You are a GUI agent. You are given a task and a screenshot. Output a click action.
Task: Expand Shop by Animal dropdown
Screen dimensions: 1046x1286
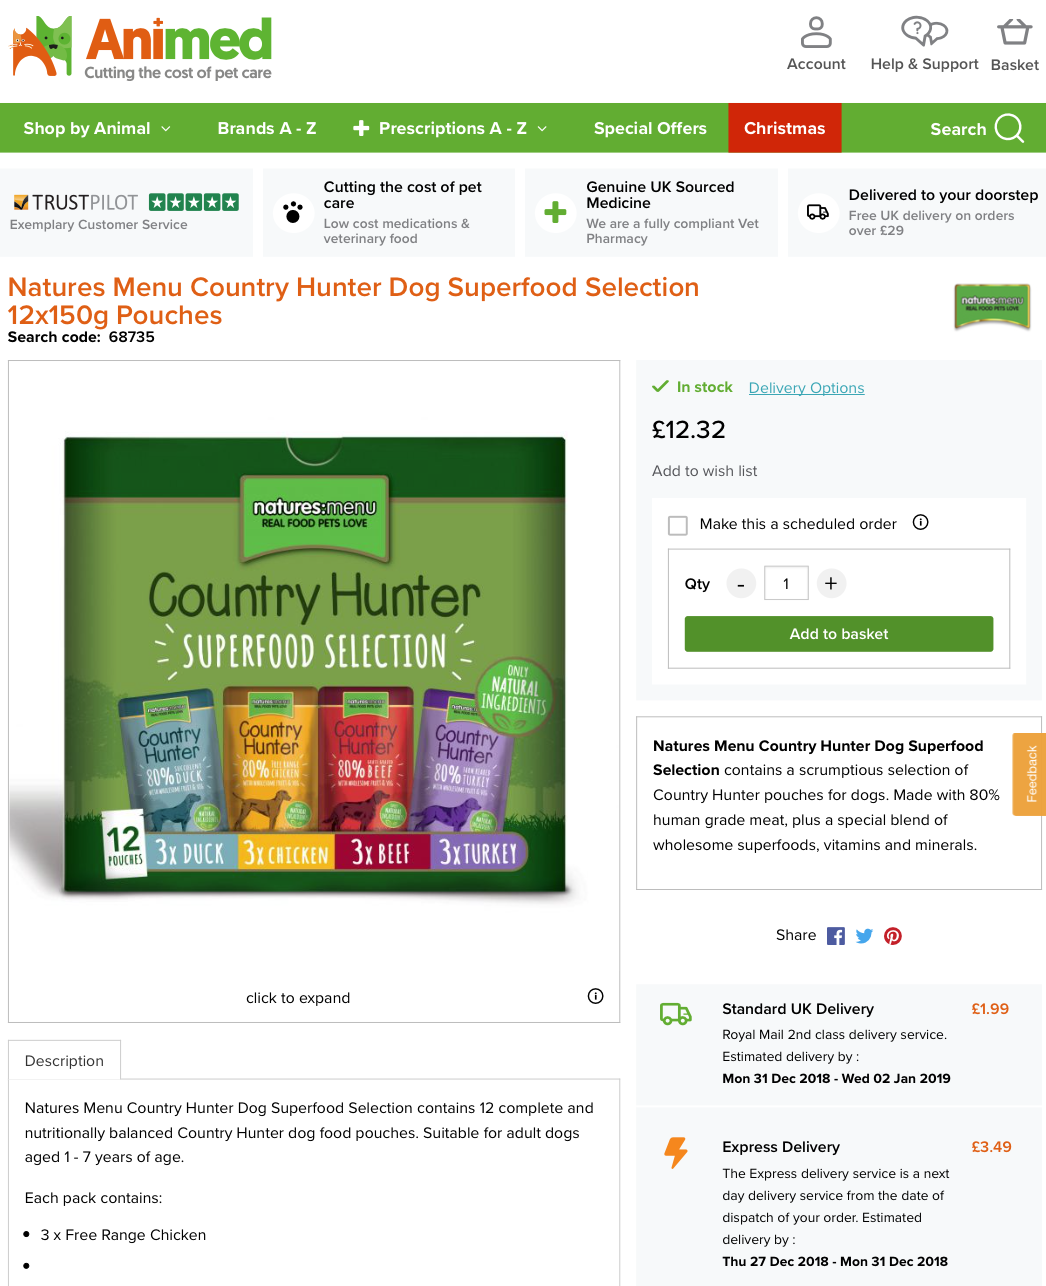click(x=97, y=128)
